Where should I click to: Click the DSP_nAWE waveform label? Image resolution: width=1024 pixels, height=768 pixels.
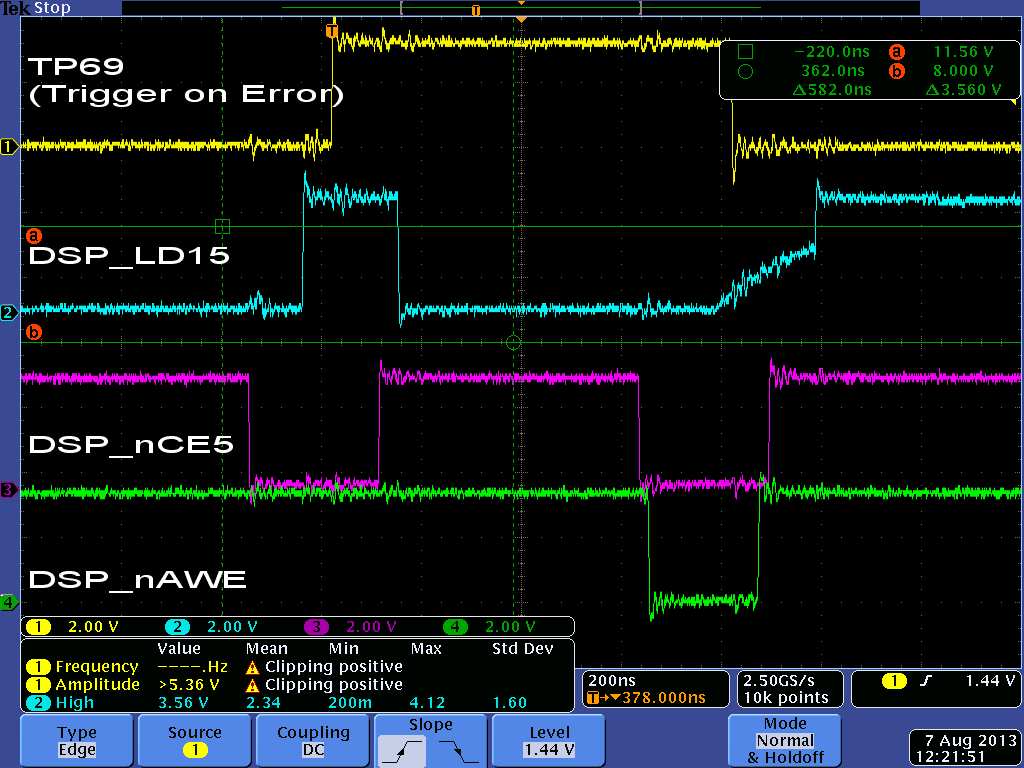[137, 580]
